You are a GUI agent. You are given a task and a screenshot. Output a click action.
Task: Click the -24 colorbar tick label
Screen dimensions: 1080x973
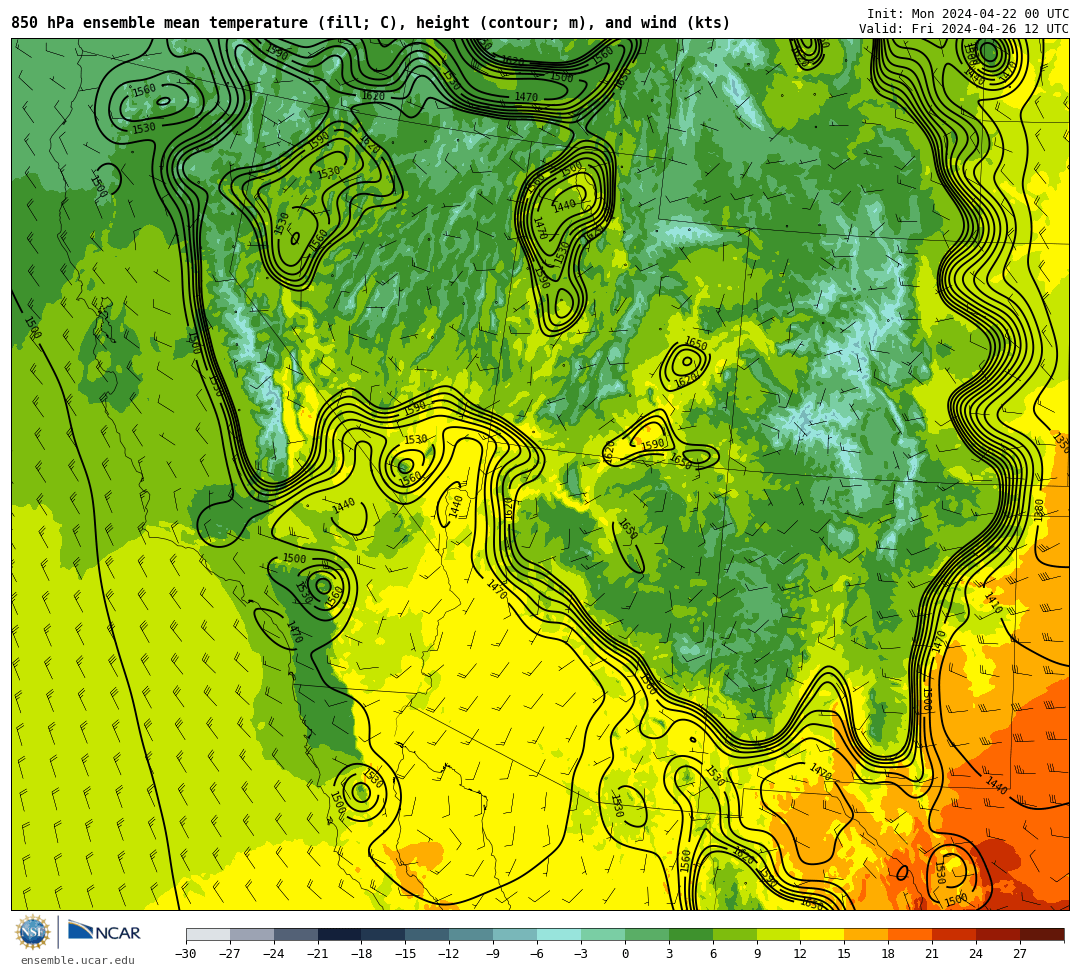point(274,954)
